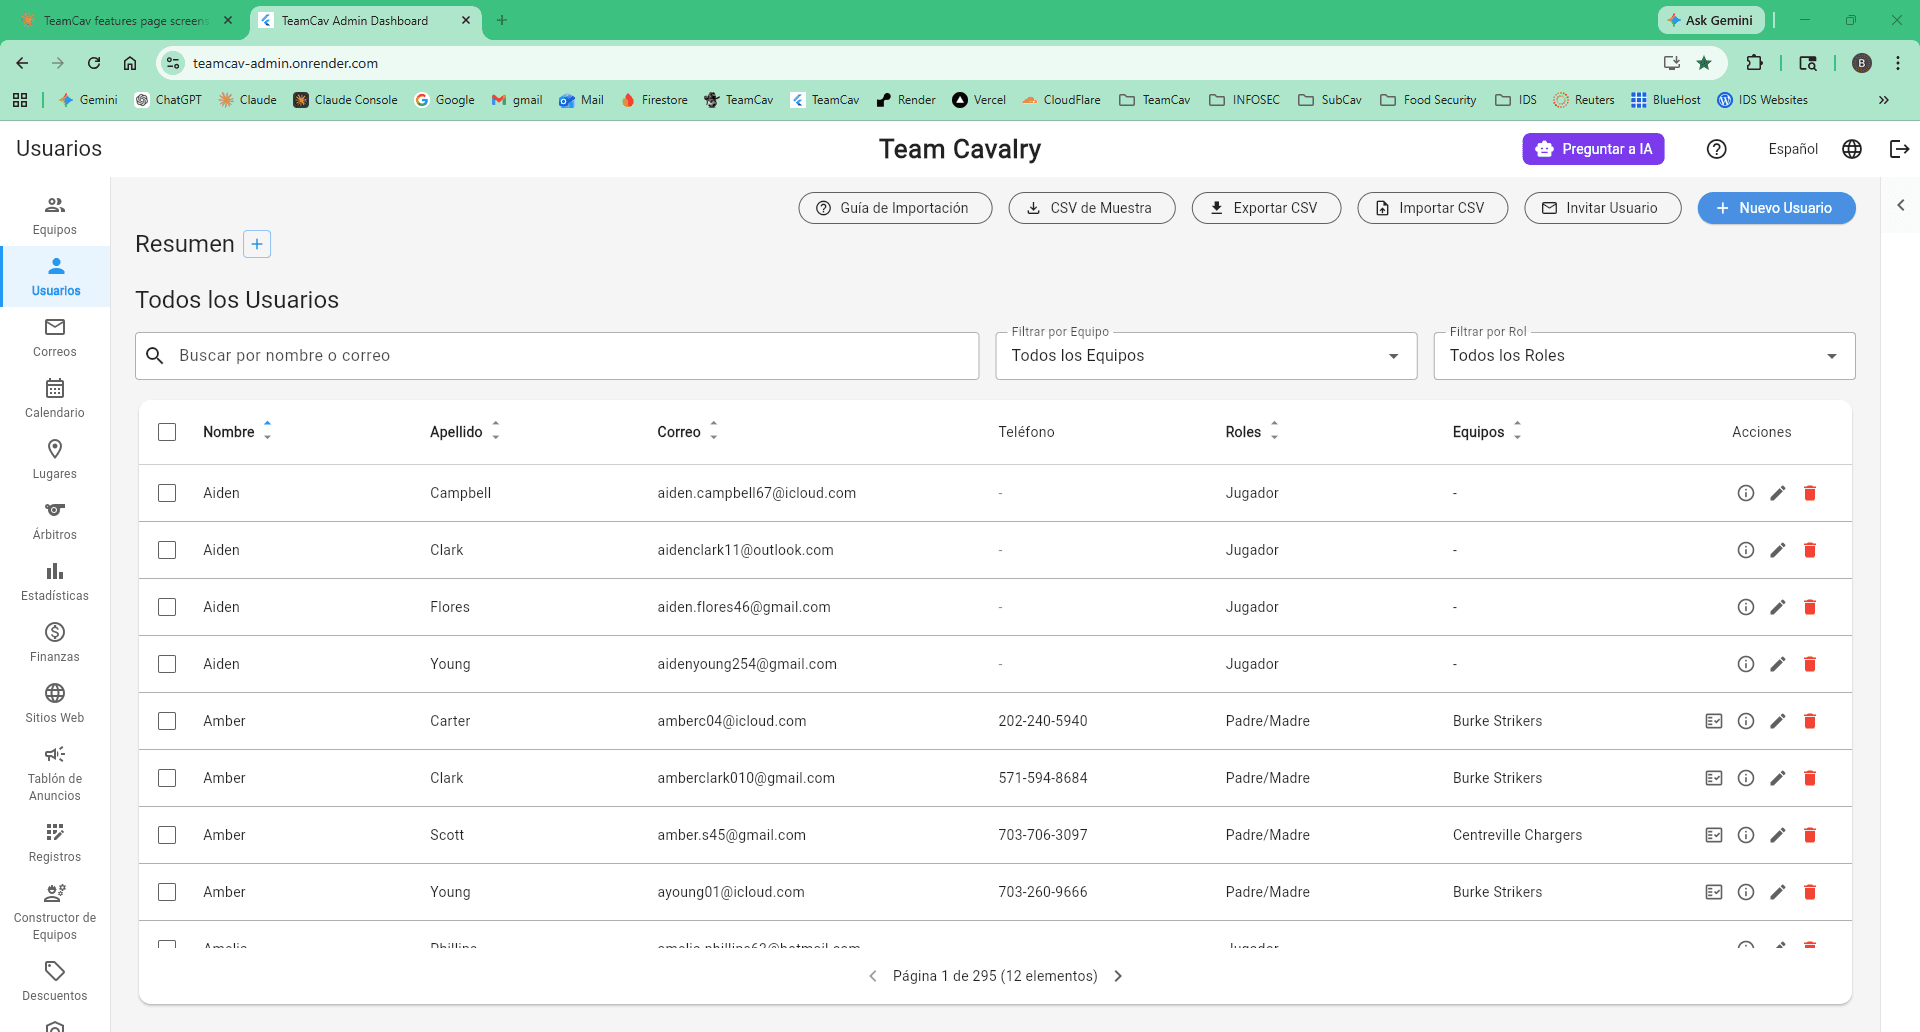Open the Equipos sidebar section

coord(55,216)
